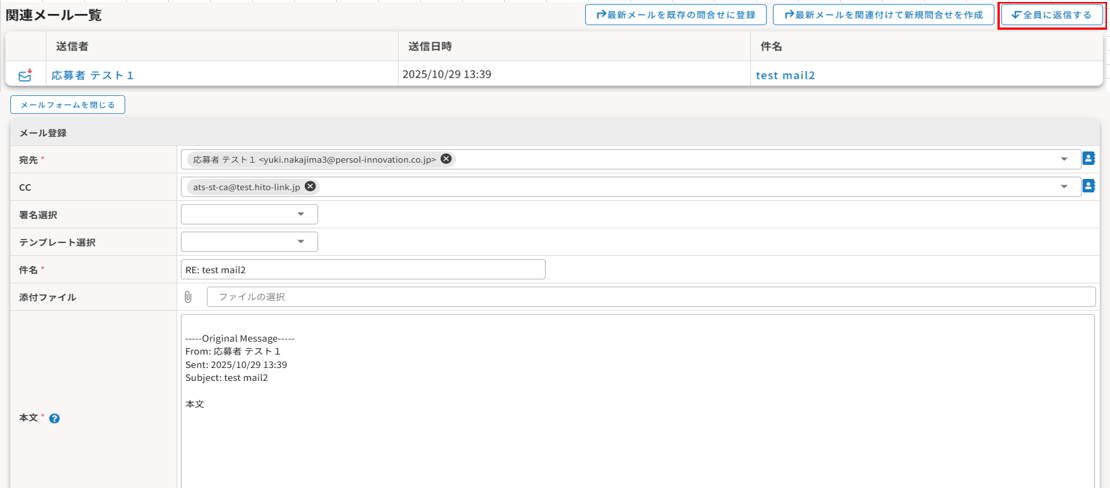Viewport: 1110px width, 488px height.
Task: Remove the 応募者 テスト１ recipient chip
Action: pyautogui.click(x=446, y=159)
